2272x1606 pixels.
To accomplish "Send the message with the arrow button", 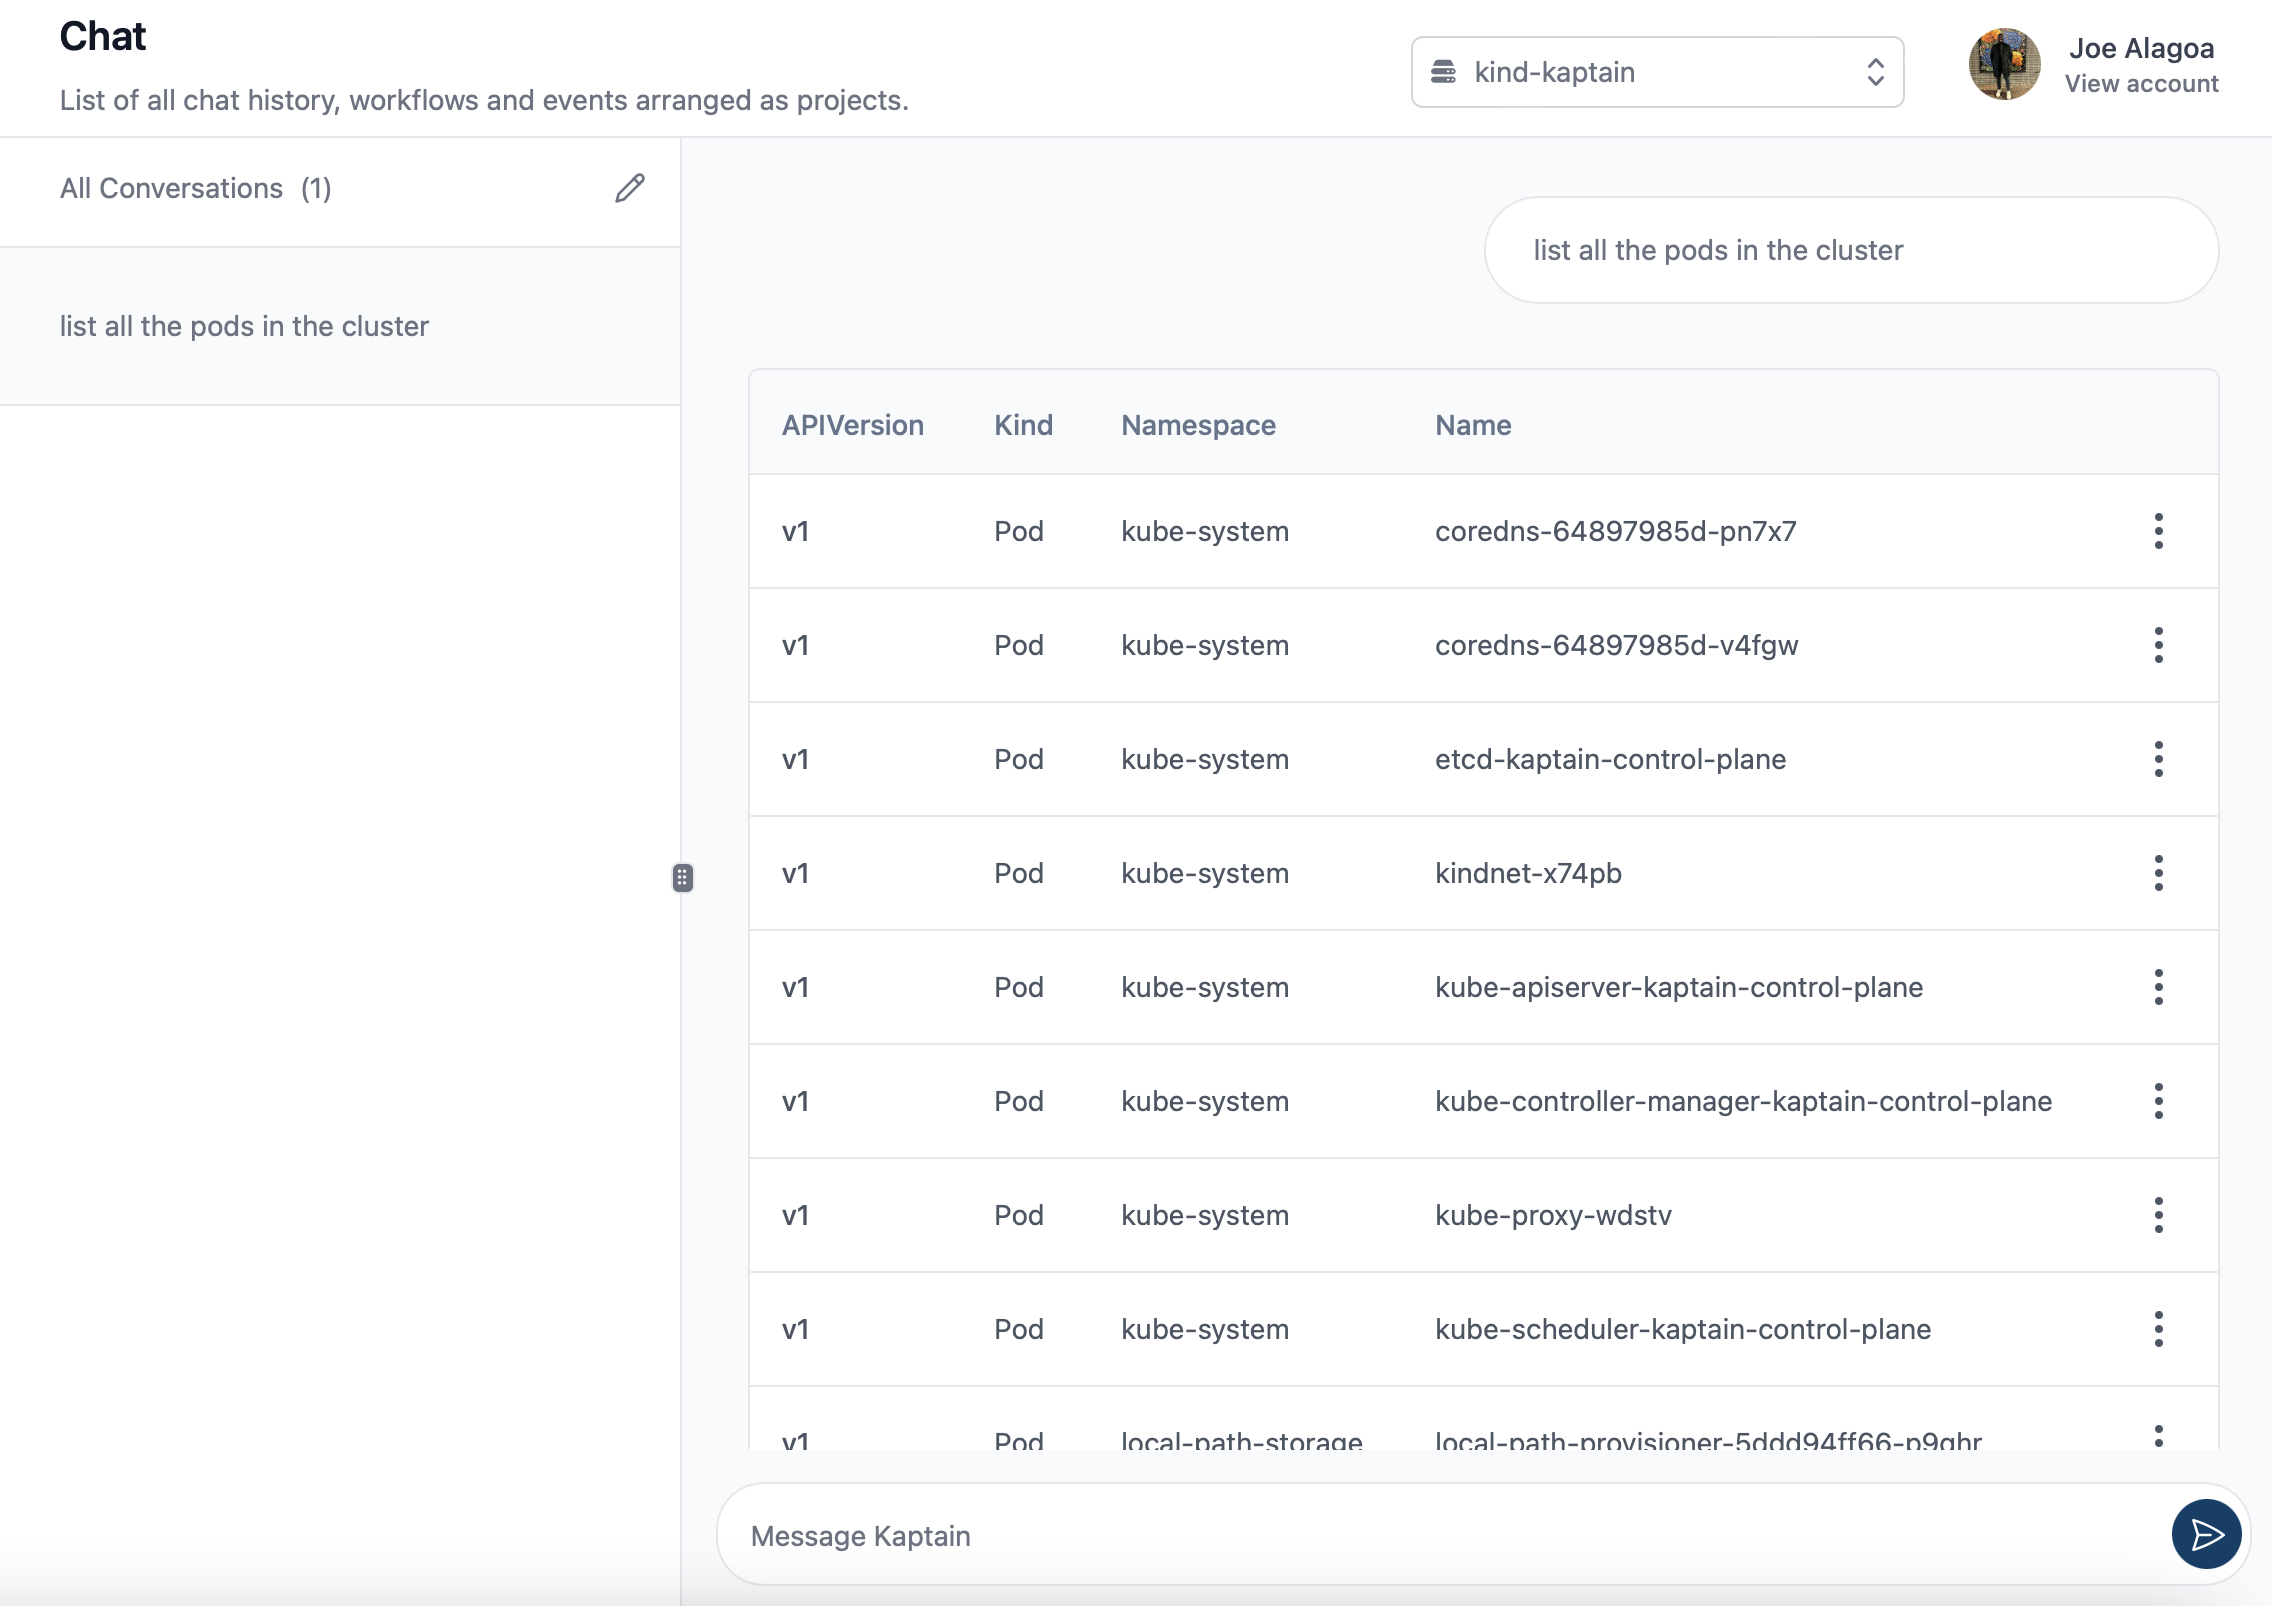I will pyautogui.click(x=2205, y=1534).
